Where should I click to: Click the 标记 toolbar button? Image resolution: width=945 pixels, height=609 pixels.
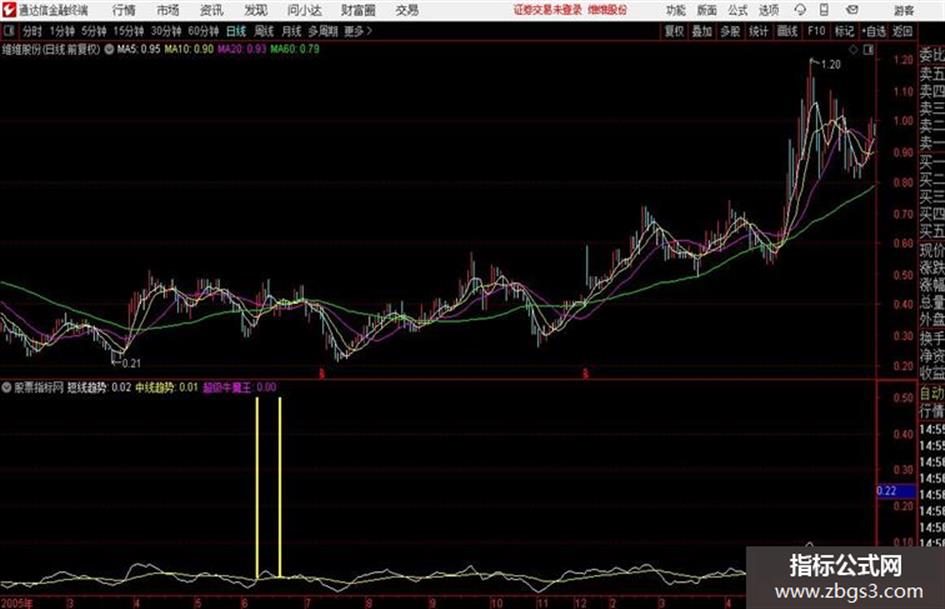tap(844, 31)
